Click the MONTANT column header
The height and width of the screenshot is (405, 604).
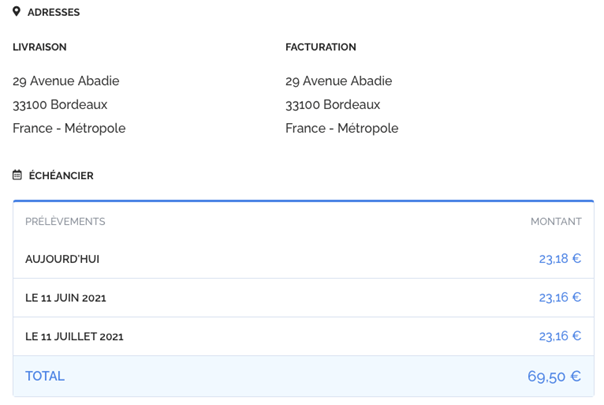point(555,221)
